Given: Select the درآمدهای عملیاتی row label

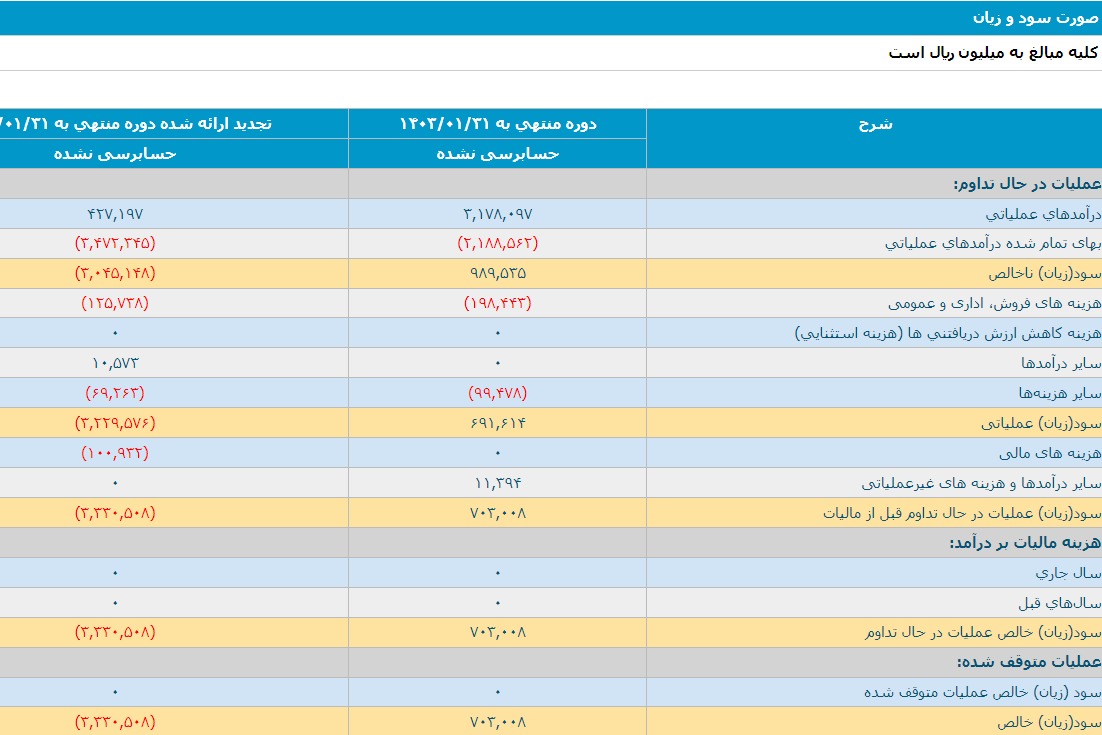Looking at the screenshot, I should pyautogui.click(x=1043, y=214).
